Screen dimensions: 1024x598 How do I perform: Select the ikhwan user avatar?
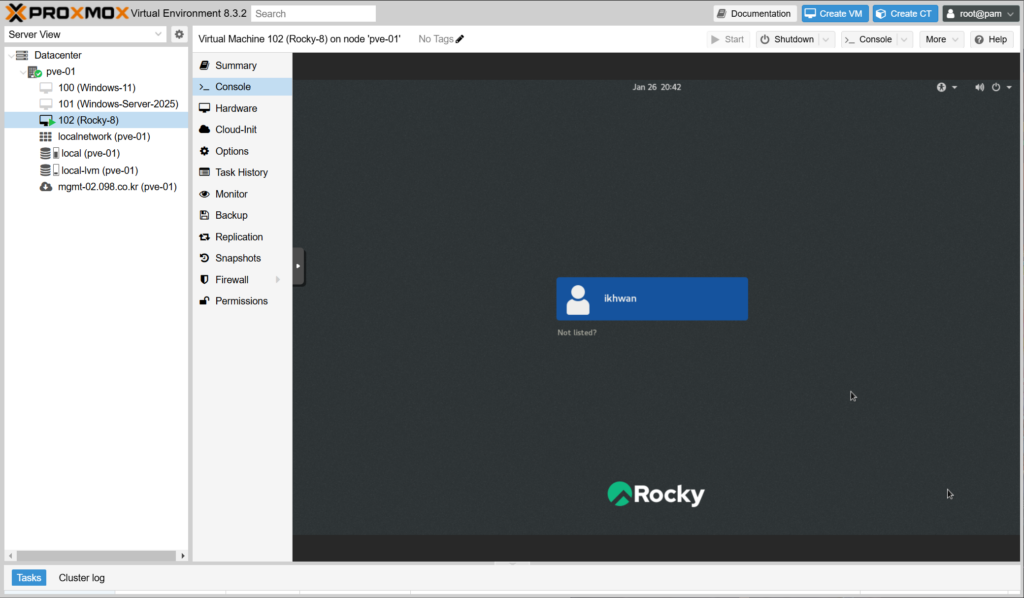578,299
